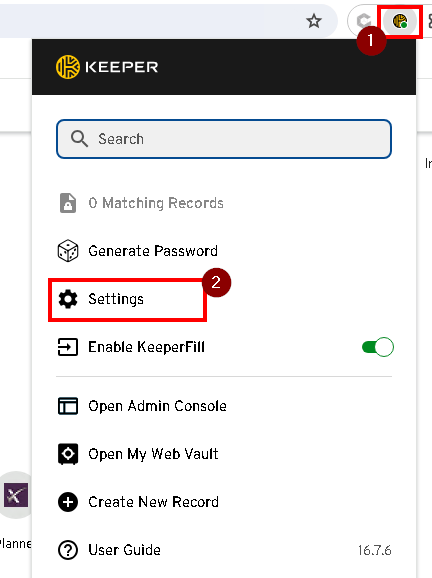Click the Keeper logo in the black header

pyautogui.click(x=107, y=67)
